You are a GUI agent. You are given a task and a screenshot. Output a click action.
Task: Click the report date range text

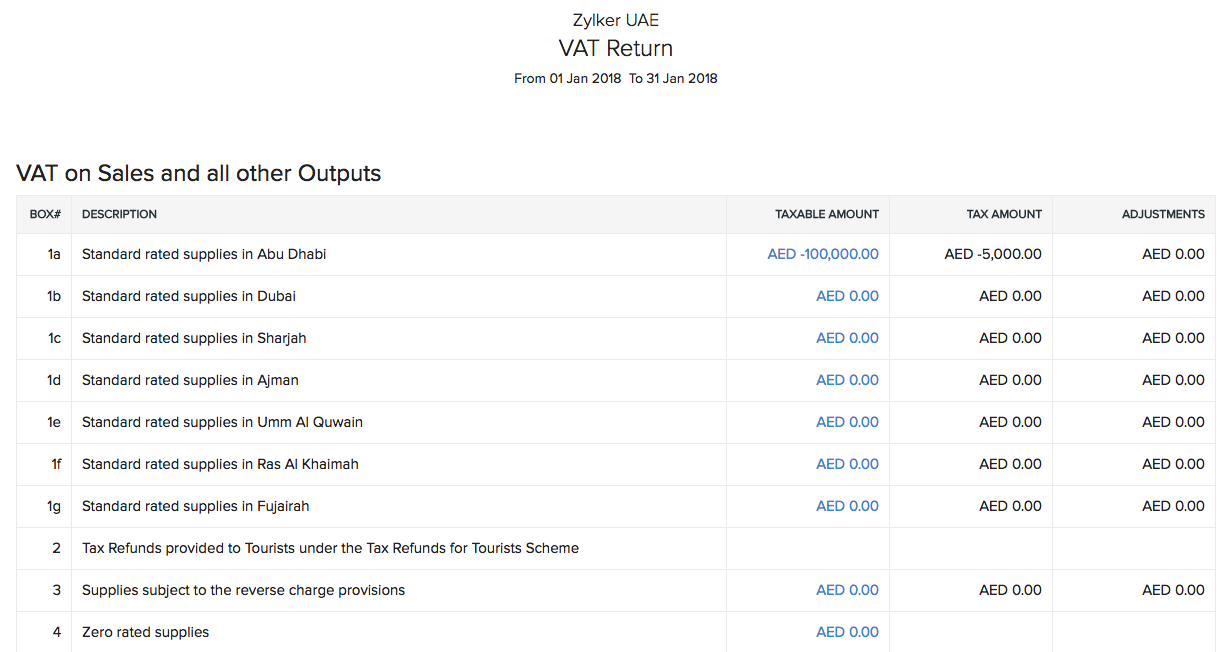(615, 78)
